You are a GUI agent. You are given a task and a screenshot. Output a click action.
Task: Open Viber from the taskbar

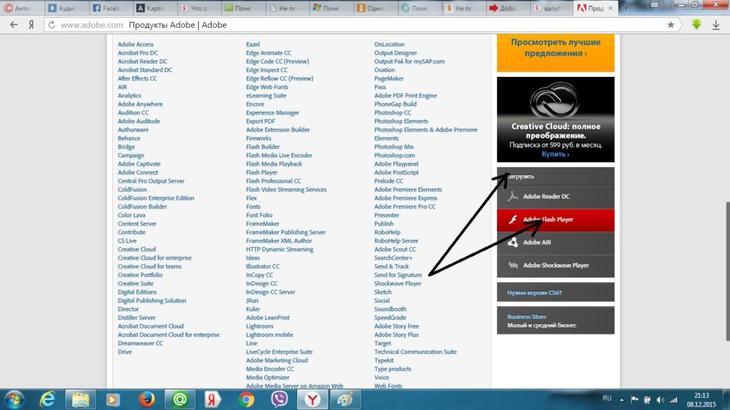click(x=280, y=398)
